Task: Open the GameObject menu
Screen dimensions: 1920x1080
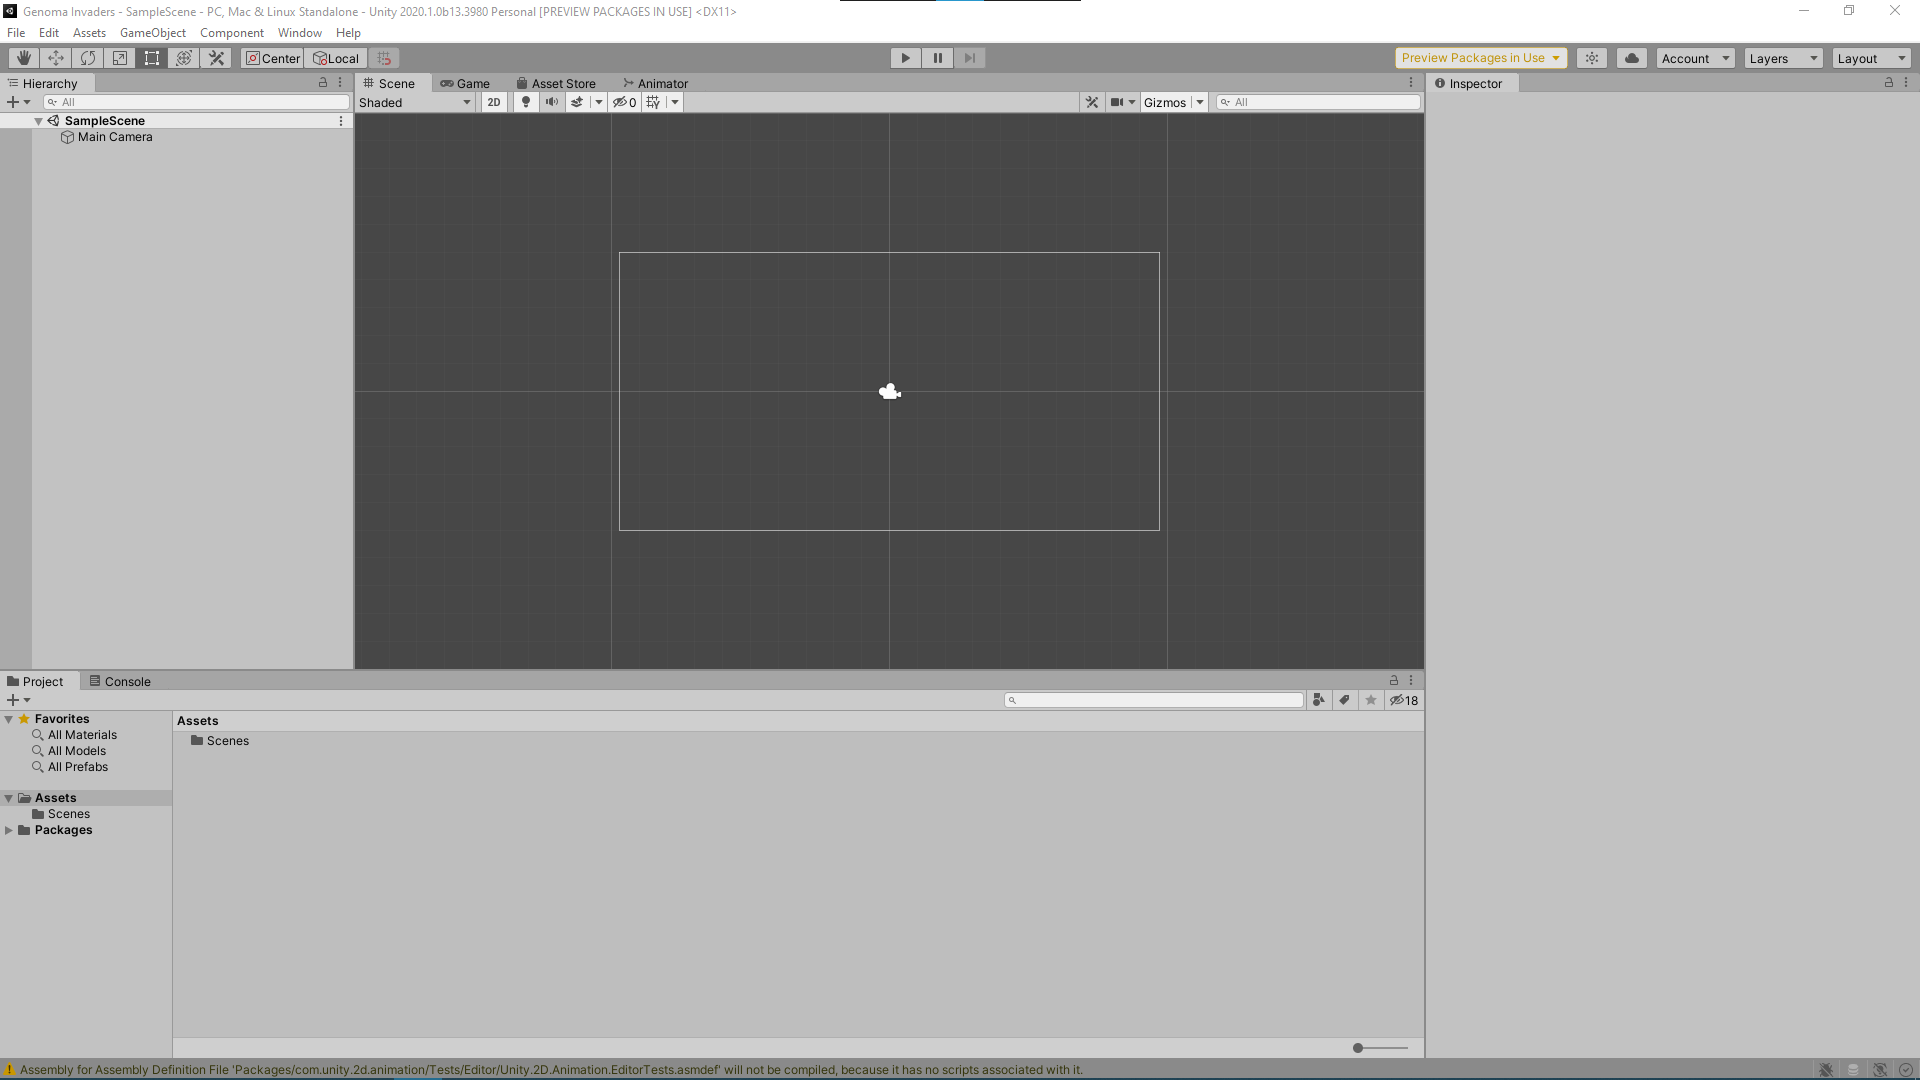Action: point(153,33)
